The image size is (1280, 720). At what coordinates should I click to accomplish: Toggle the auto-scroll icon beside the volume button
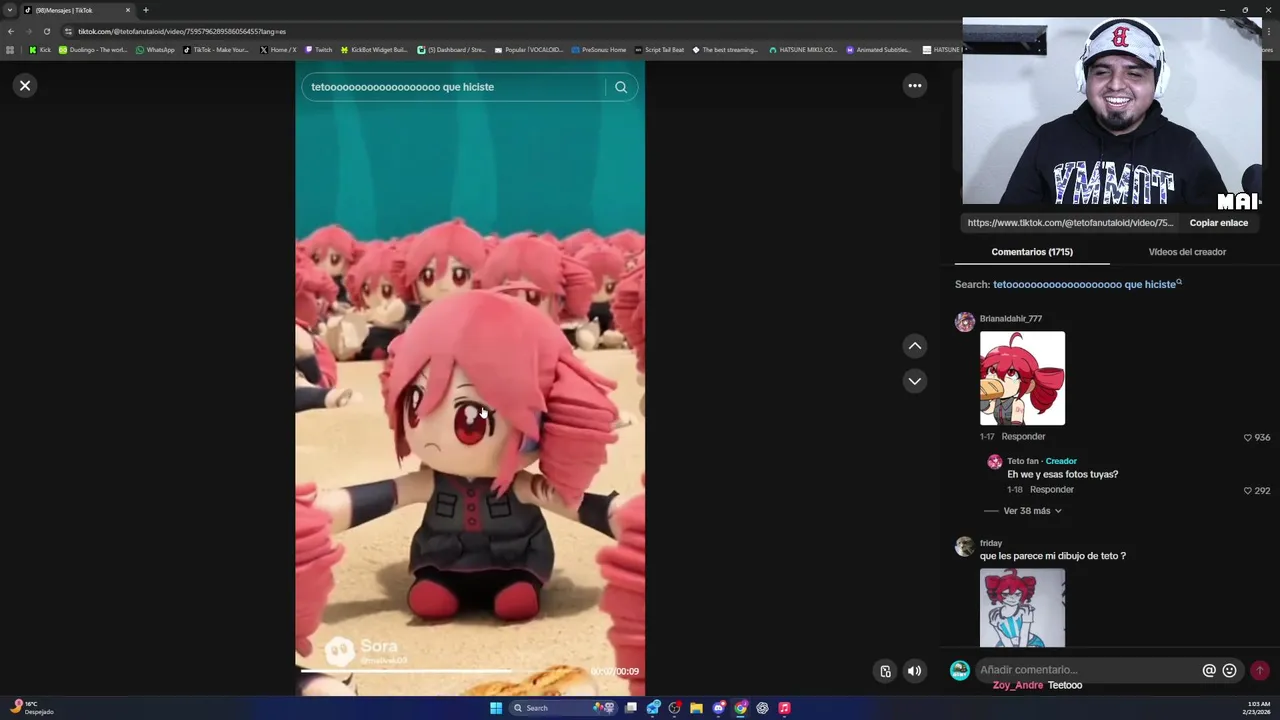tap(885, 671)
